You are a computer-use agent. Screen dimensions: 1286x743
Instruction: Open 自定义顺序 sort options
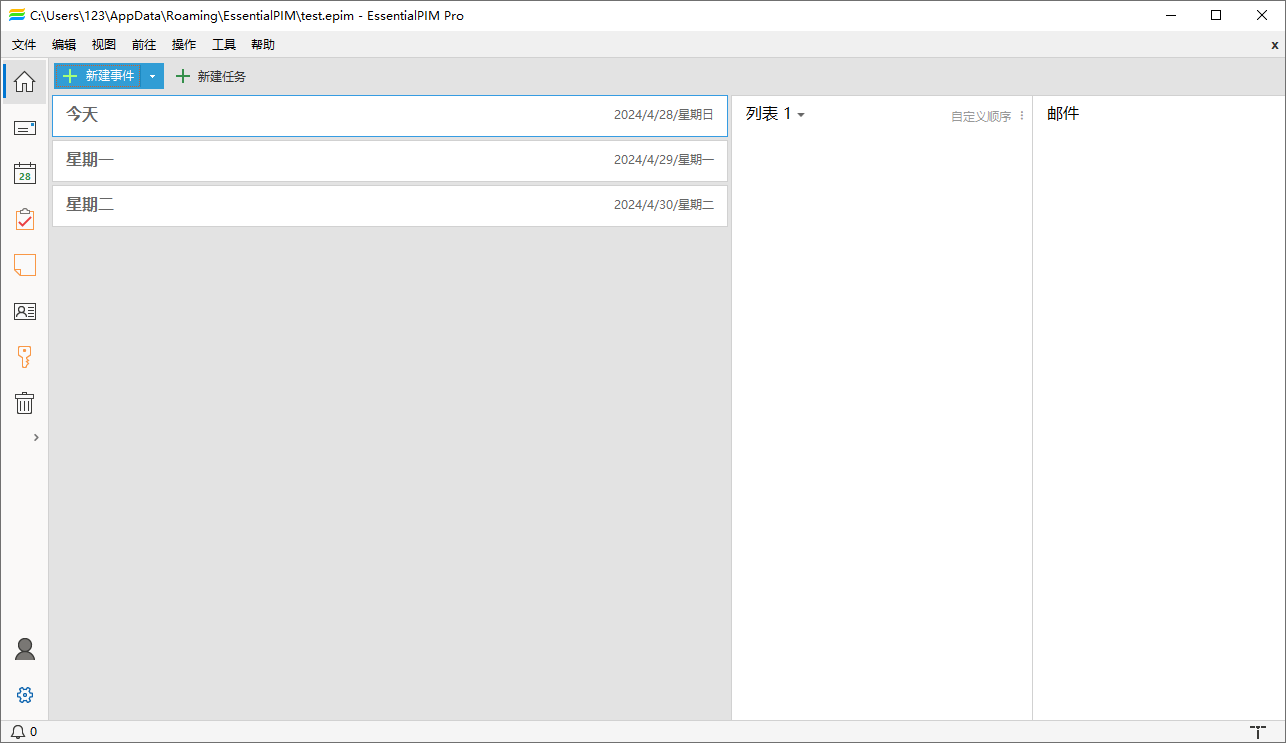[x=981, y=116]
